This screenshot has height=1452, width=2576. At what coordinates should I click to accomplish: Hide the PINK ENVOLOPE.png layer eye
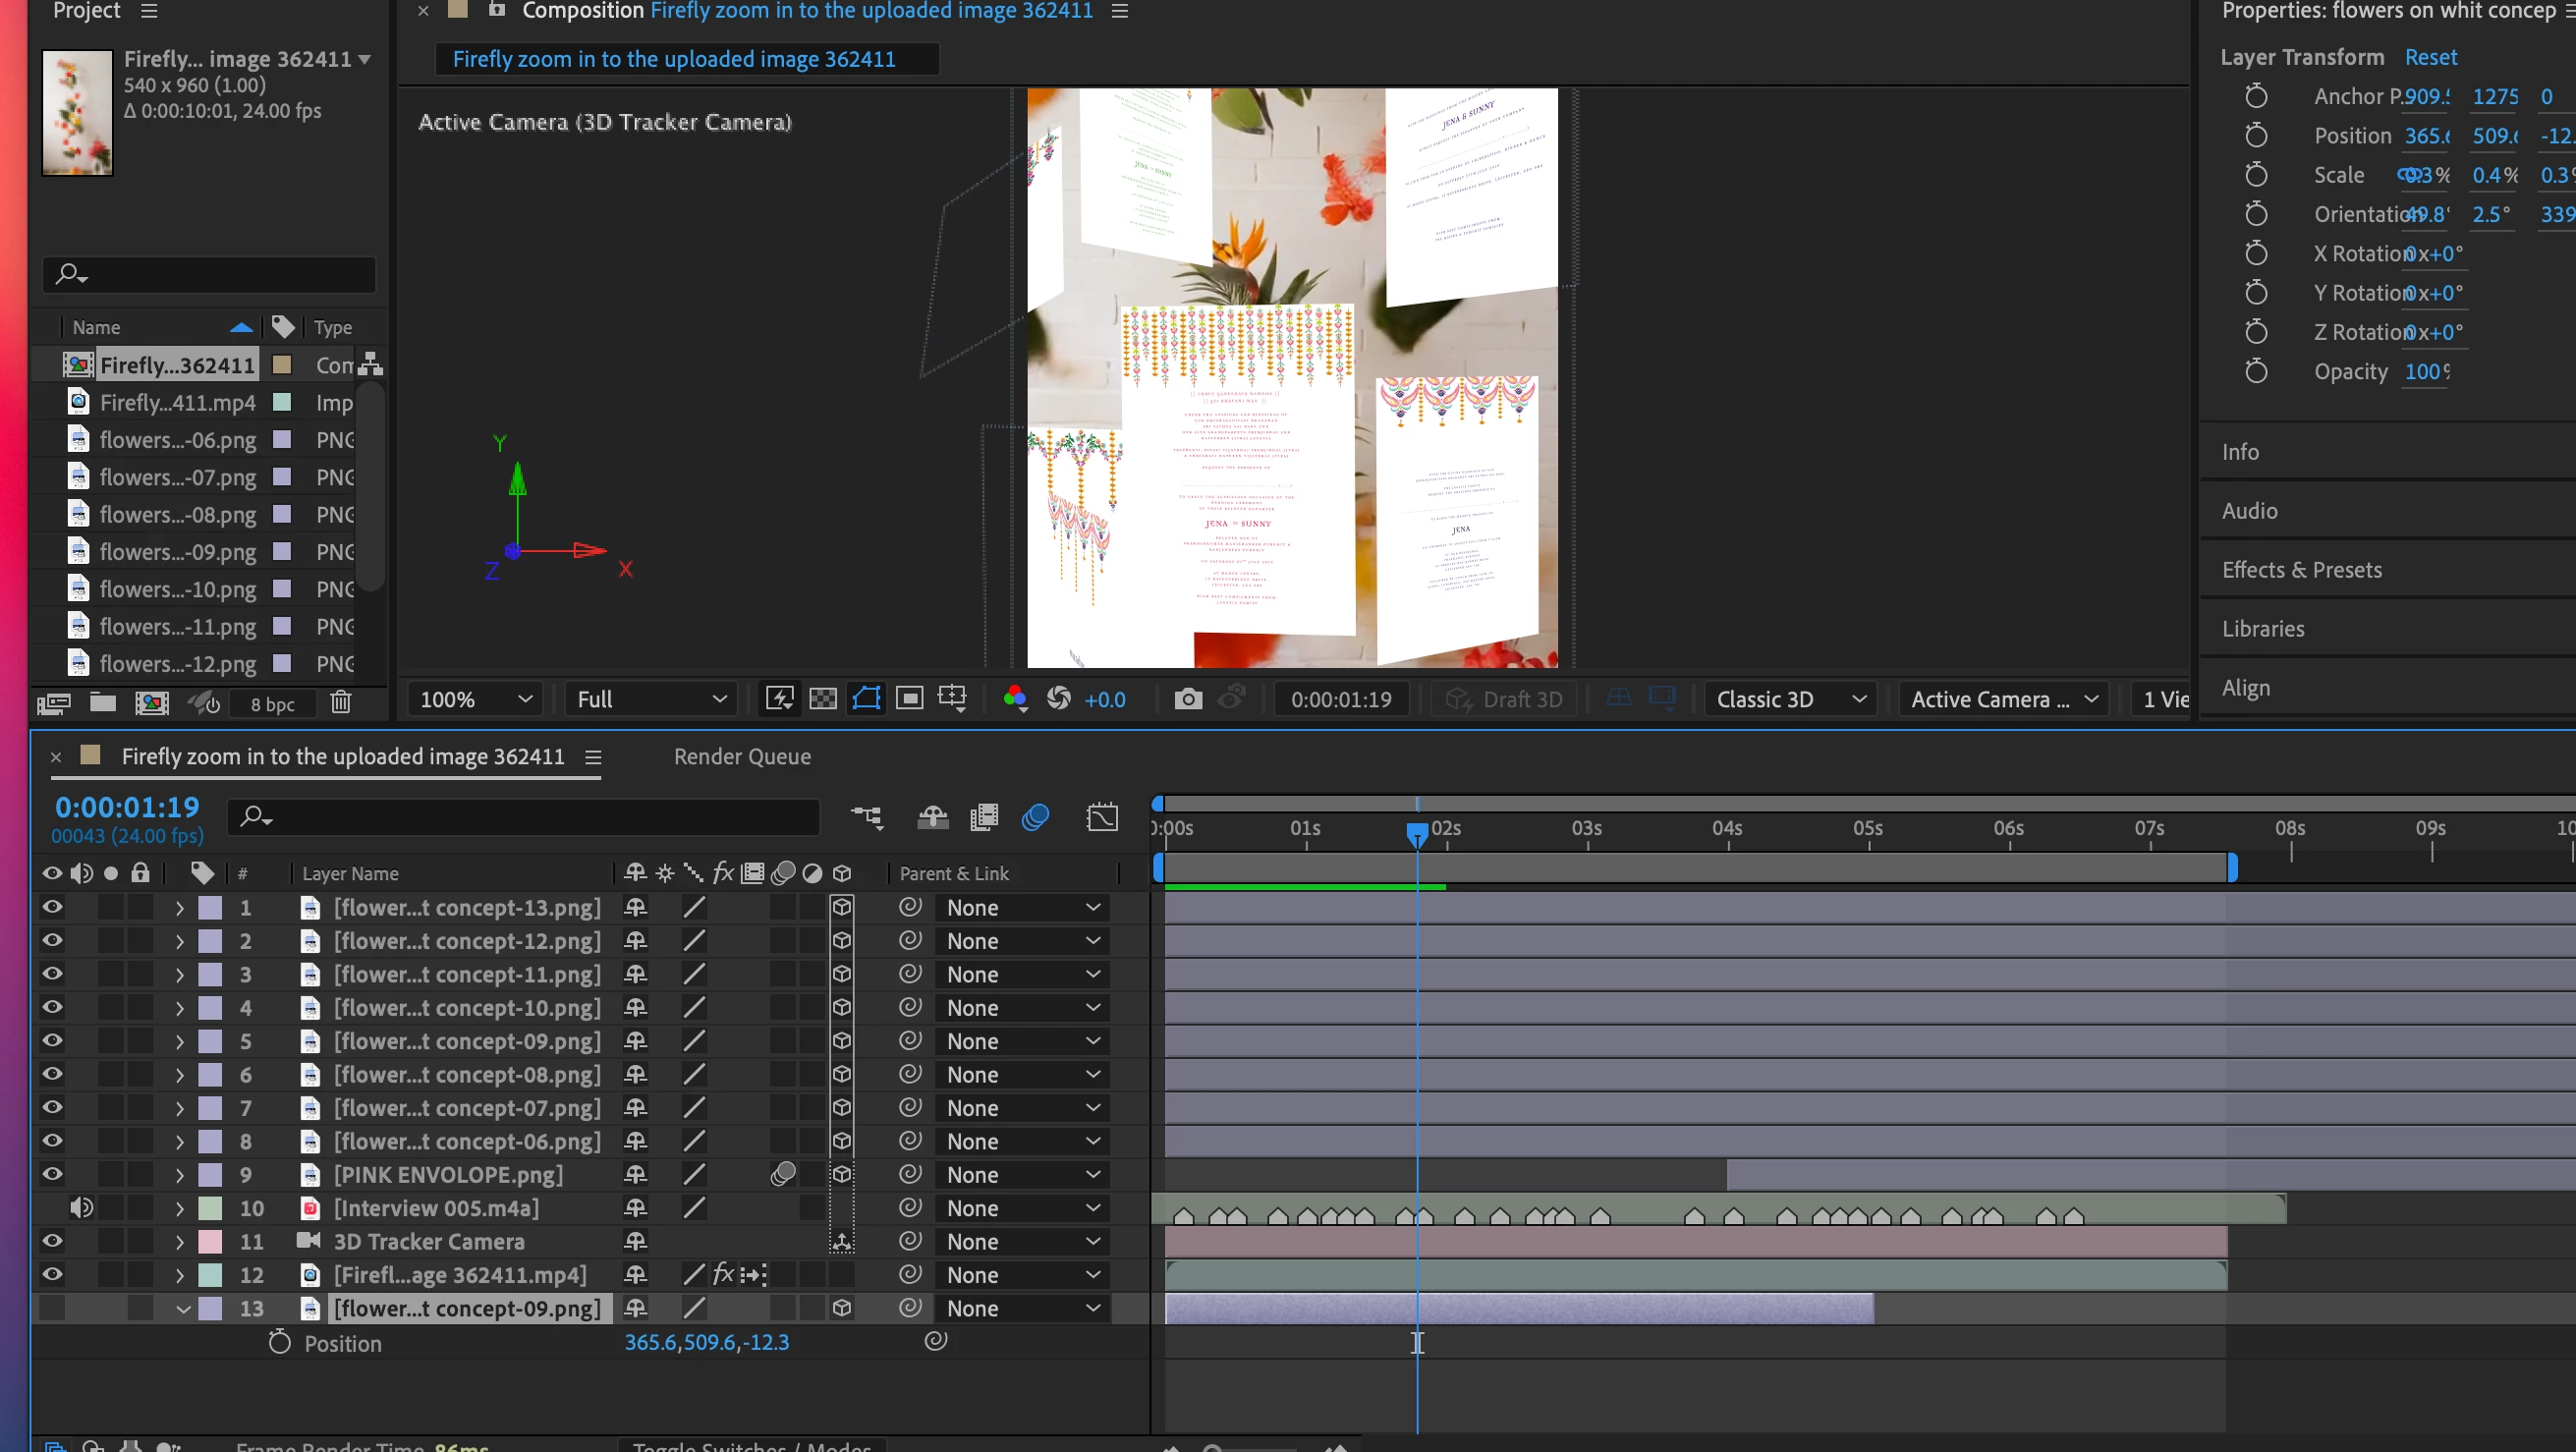[x=52, y=1174]
